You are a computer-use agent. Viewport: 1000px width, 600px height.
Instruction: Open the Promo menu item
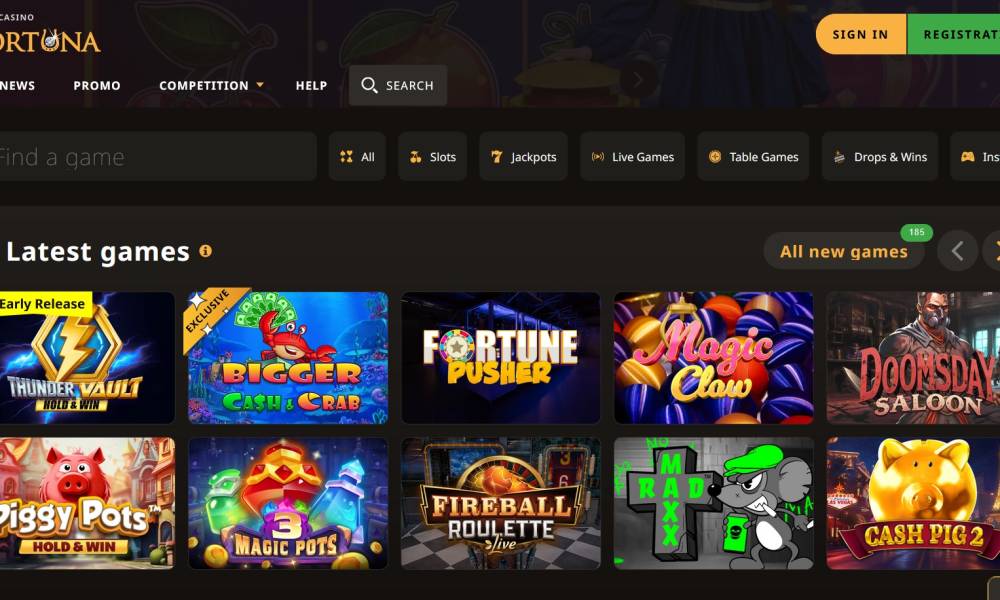[97, 85]
